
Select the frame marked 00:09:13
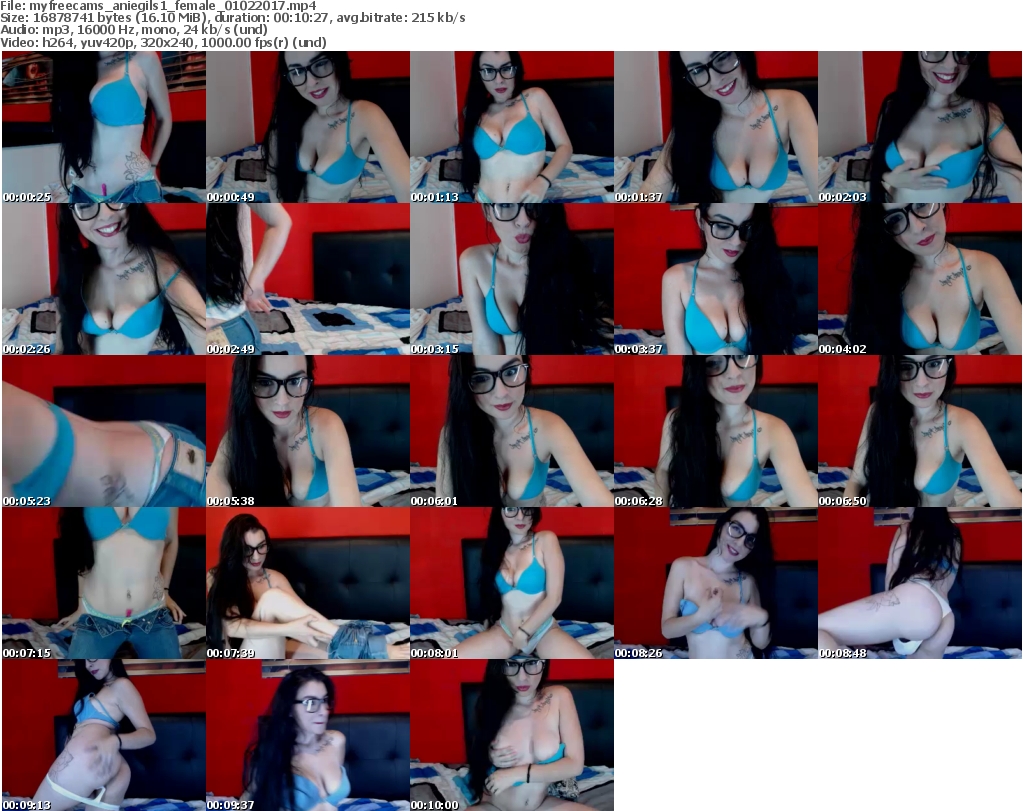104,735
